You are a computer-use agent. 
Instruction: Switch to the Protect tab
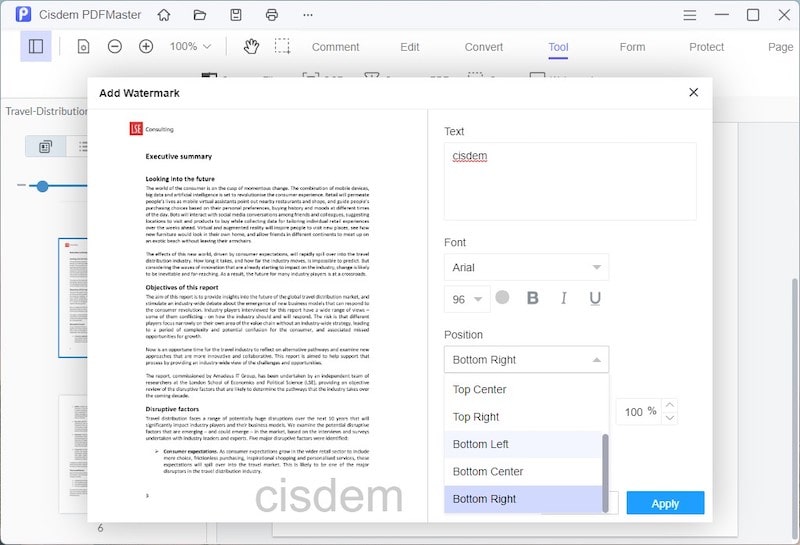tap(706, 47)
